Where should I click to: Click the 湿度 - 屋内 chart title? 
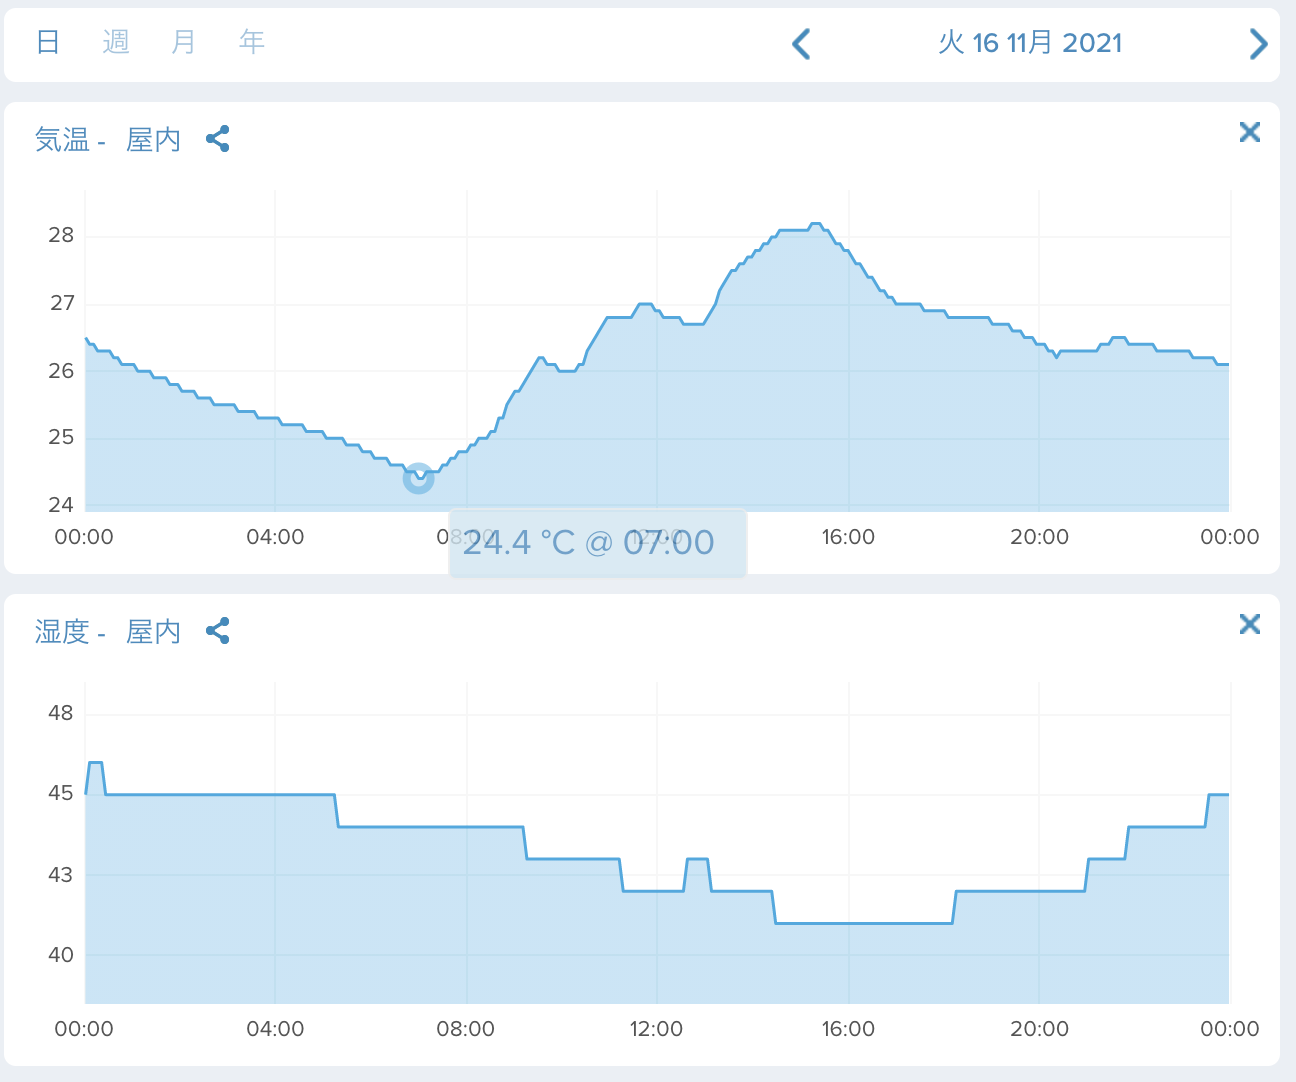coord(108,631)
